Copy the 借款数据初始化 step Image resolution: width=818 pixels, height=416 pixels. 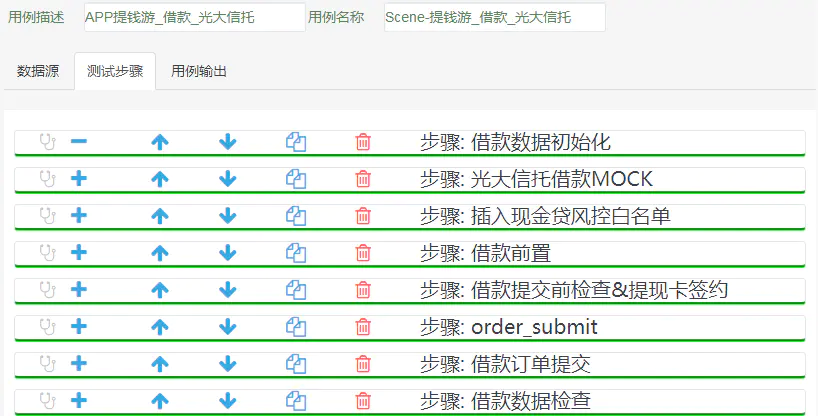coord(296,141)
